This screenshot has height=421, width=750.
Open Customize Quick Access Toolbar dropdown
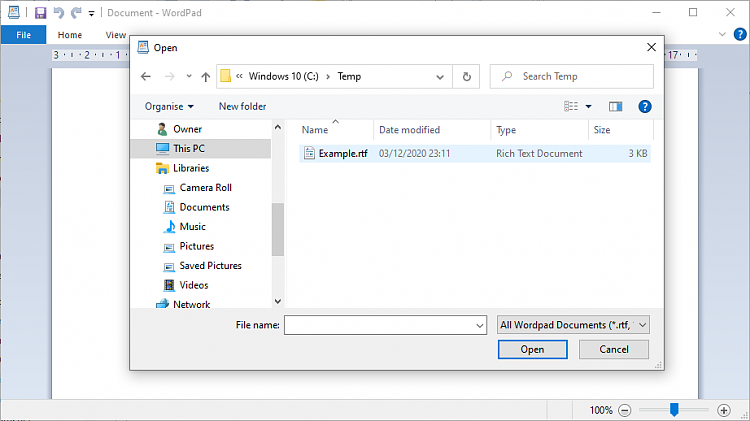point(91,13)
